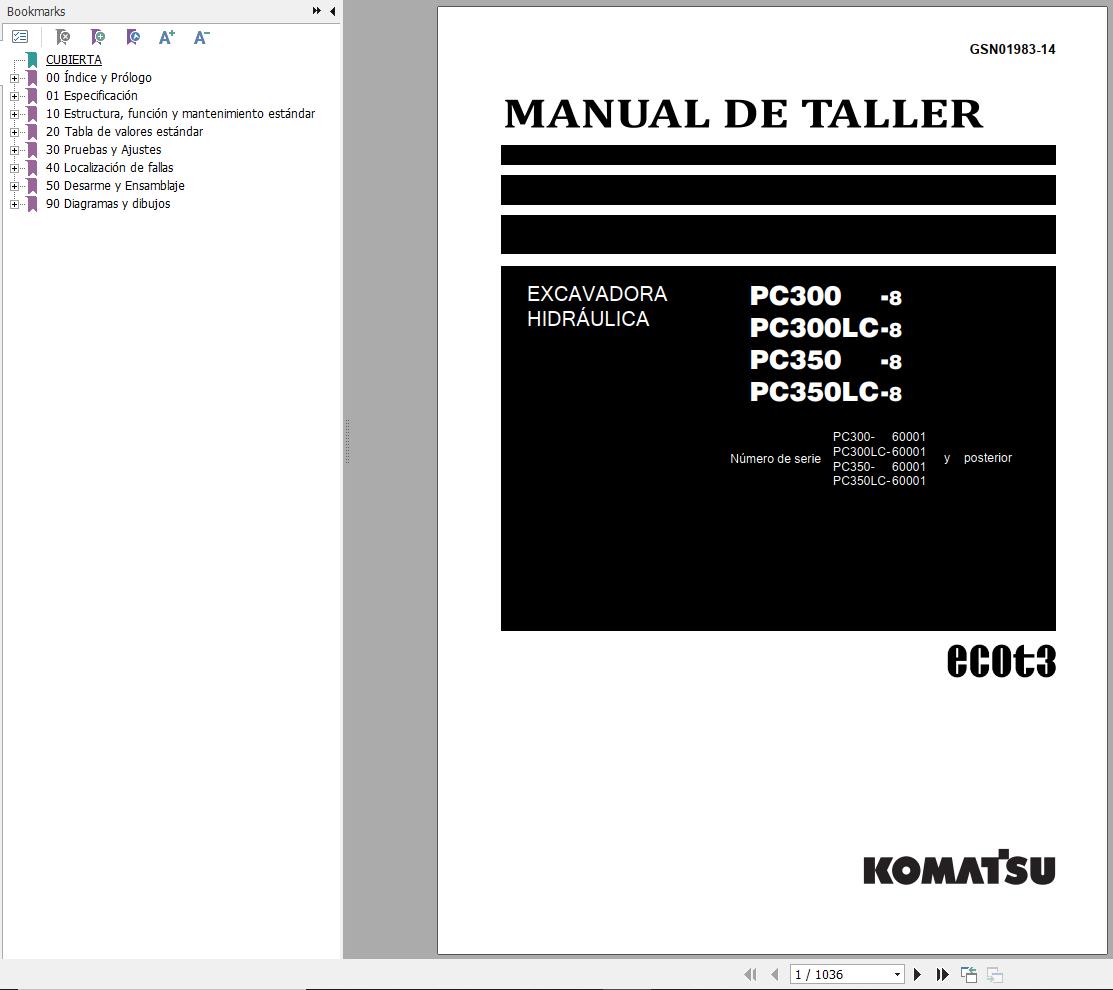The image size is (1113, 990).
Task: Select 10 Estructura, función y mantenimiento estándar
Action: pos(180,114)
